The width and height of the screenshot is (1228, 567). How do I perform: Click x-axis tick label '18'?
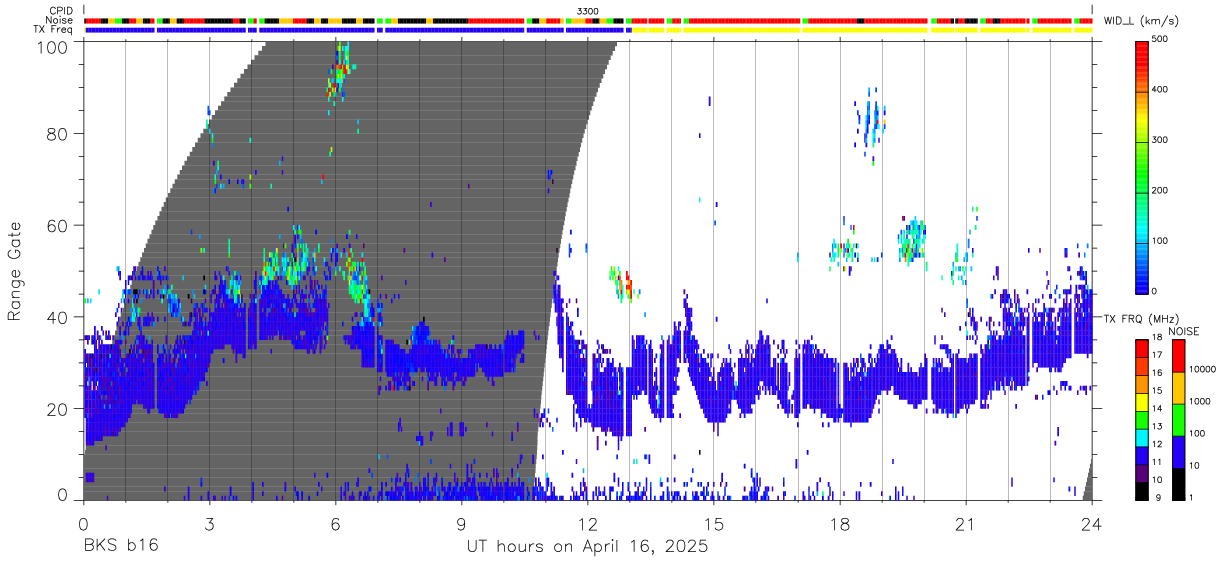840,524
